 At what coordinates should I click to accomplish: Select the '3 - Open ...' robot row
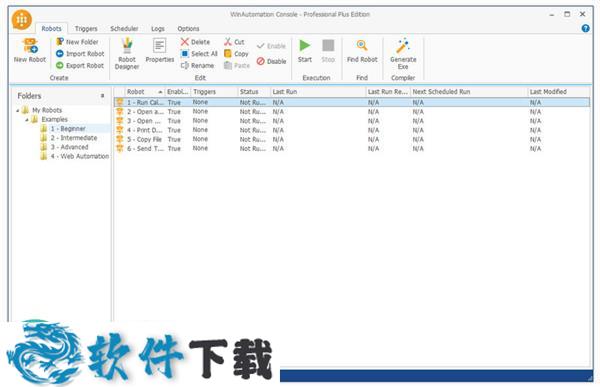coord(352,121)
